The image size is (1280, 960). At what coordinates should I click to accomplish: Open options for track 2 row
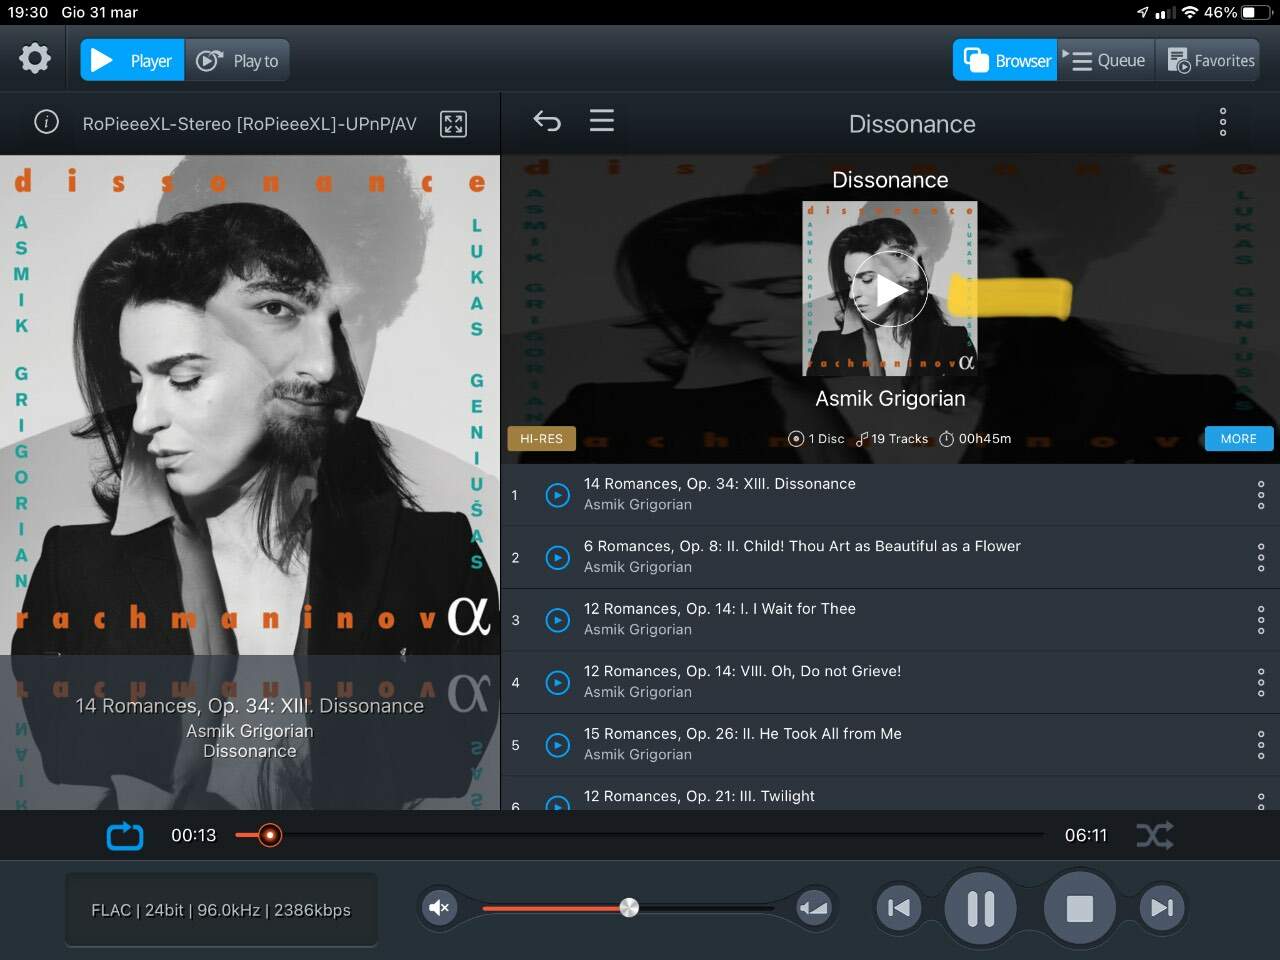pyautogui.click(x=1261, y=557)
